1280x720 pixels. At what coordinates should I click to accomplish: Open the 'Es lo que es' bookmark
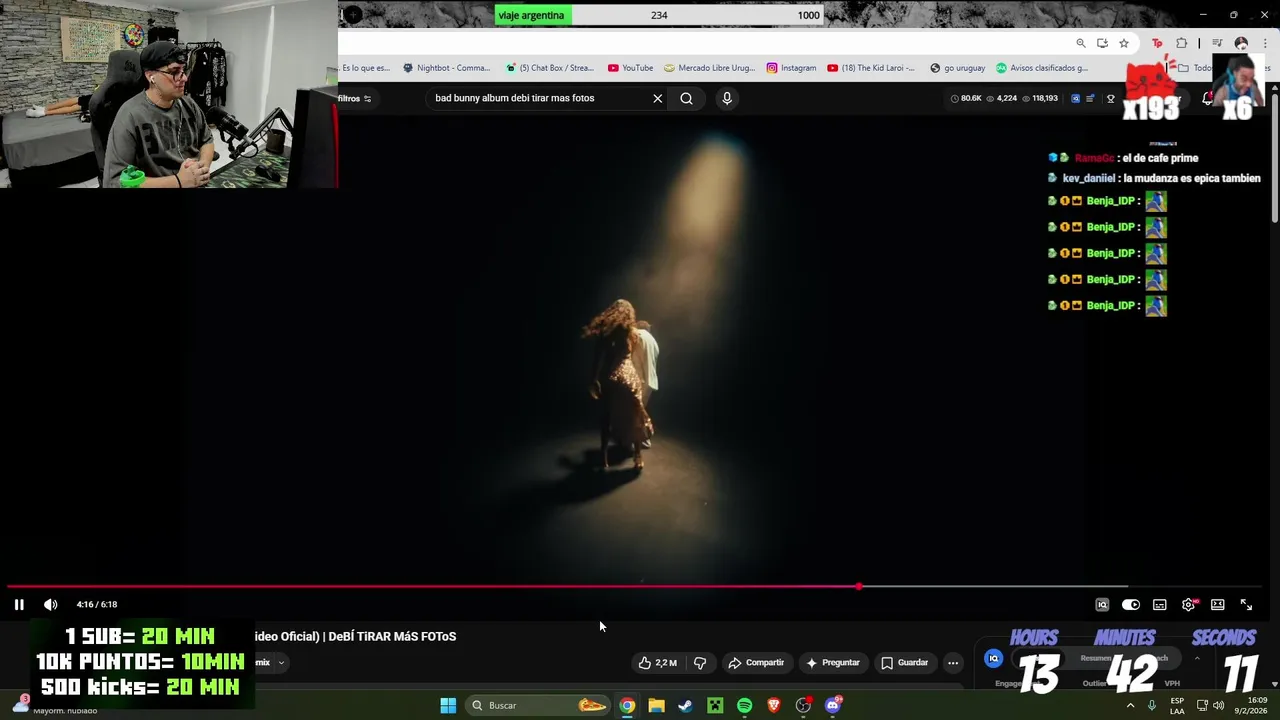[365, 68]
